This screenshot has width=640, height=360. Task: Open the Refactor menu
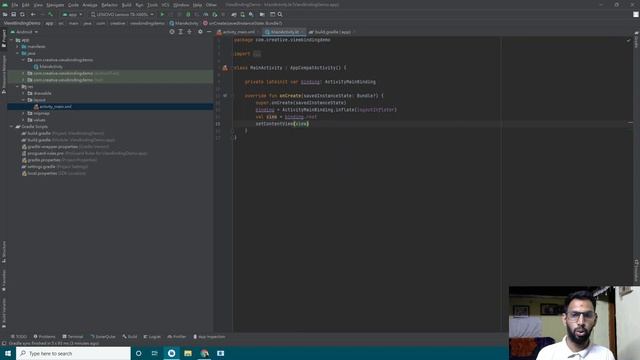coord(109,5)
